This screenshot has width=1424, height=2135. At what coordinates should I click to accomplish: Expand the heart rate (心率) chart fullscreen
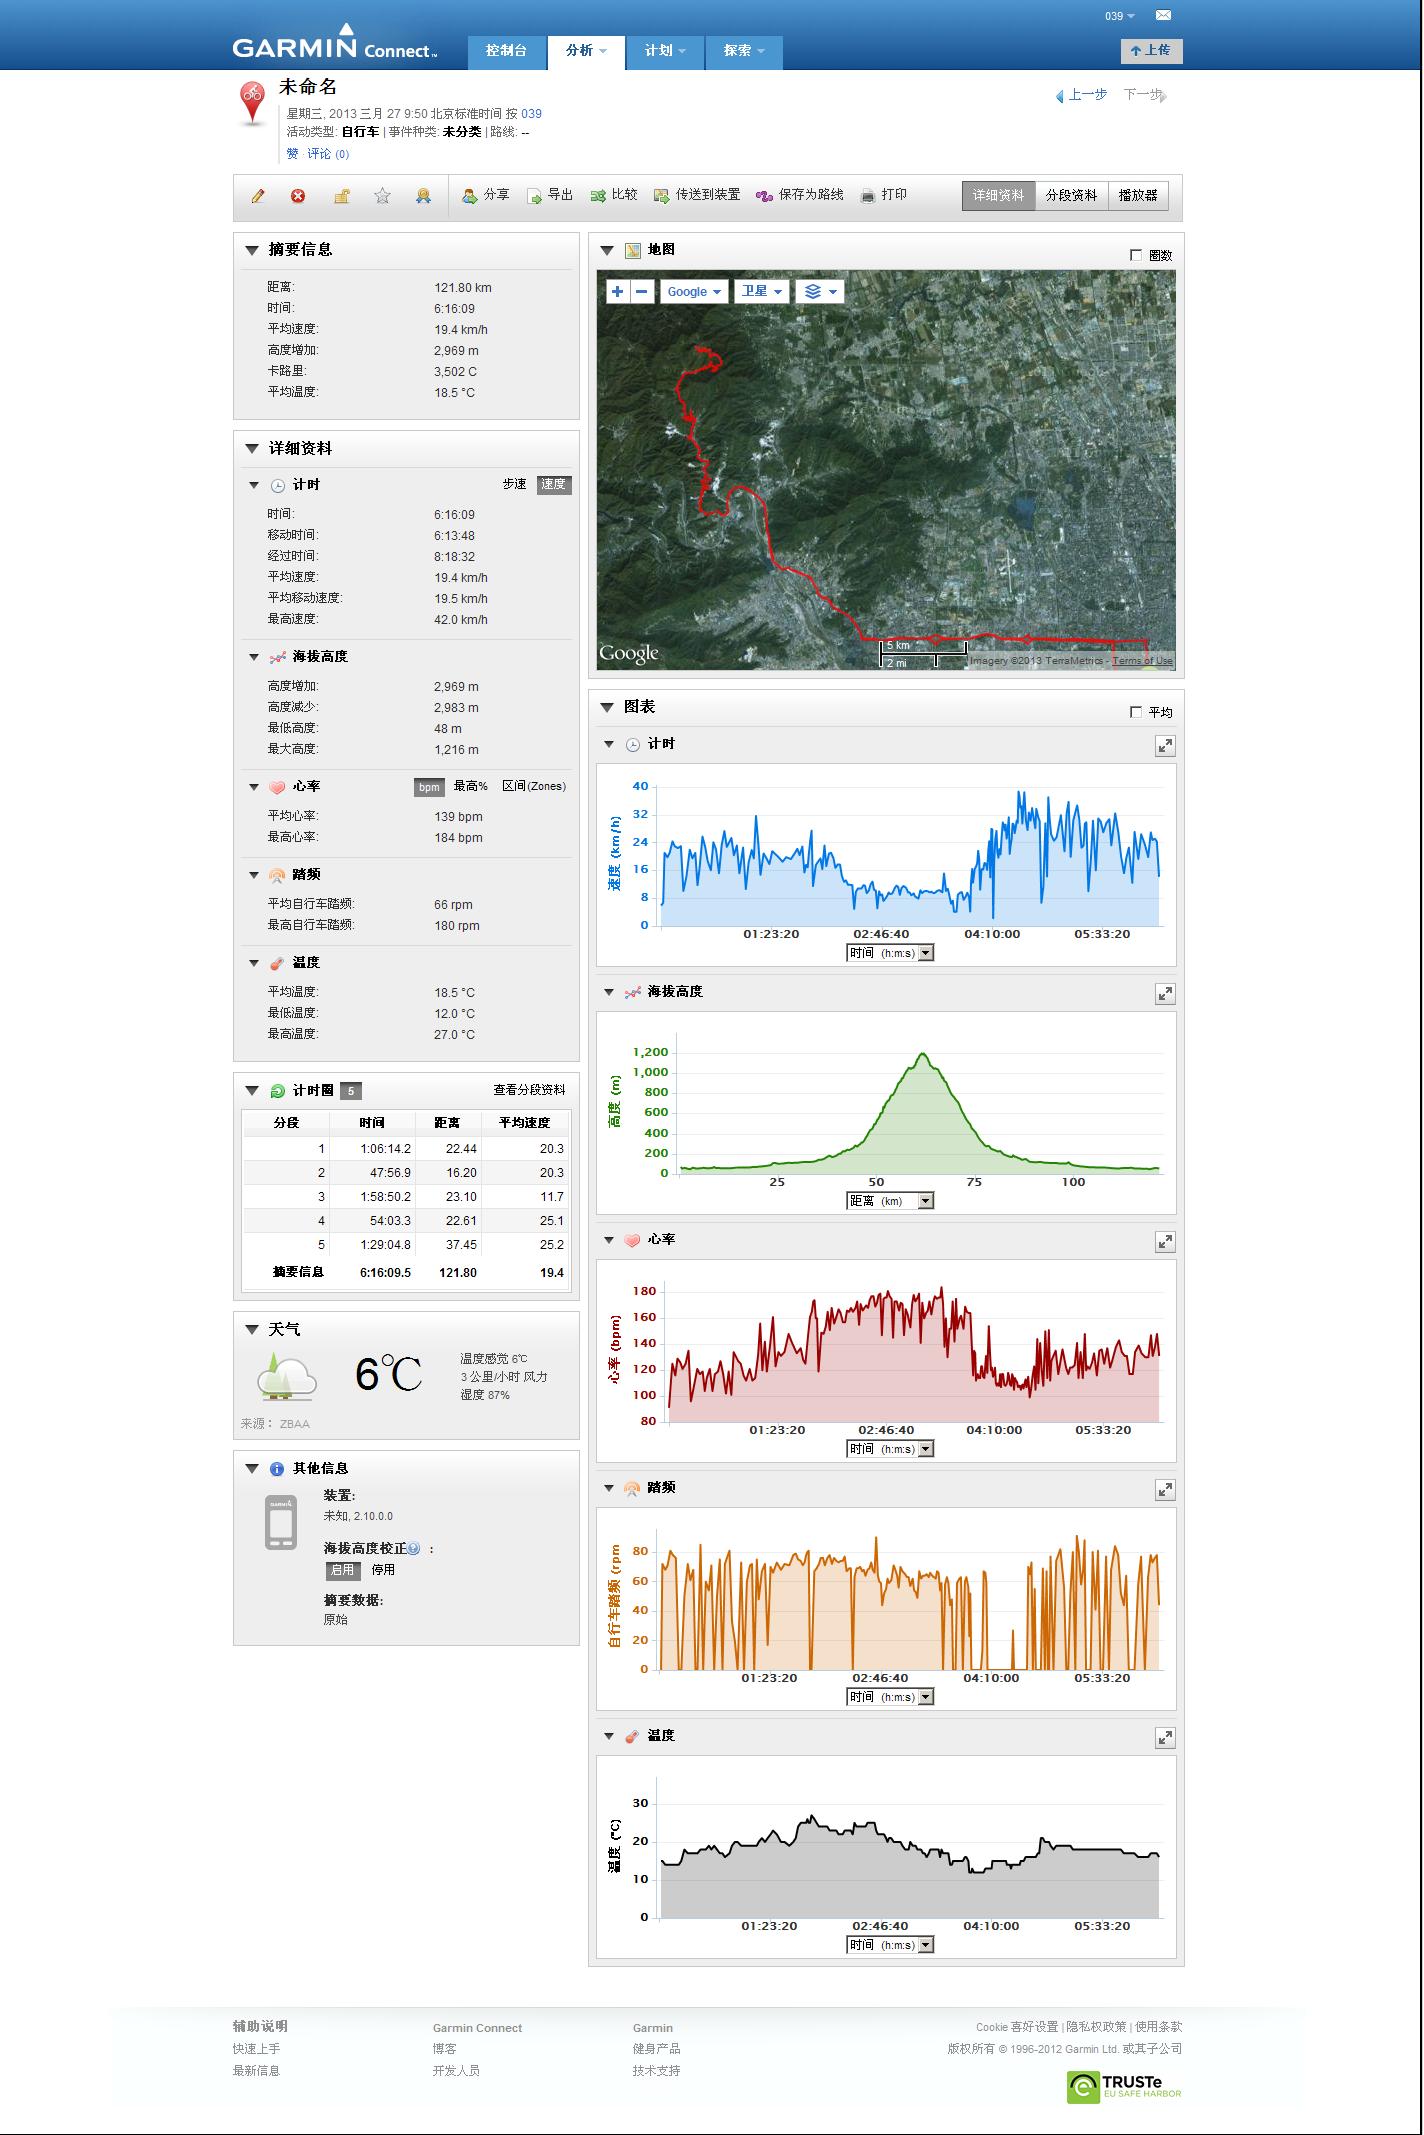pos(1165,1242)
